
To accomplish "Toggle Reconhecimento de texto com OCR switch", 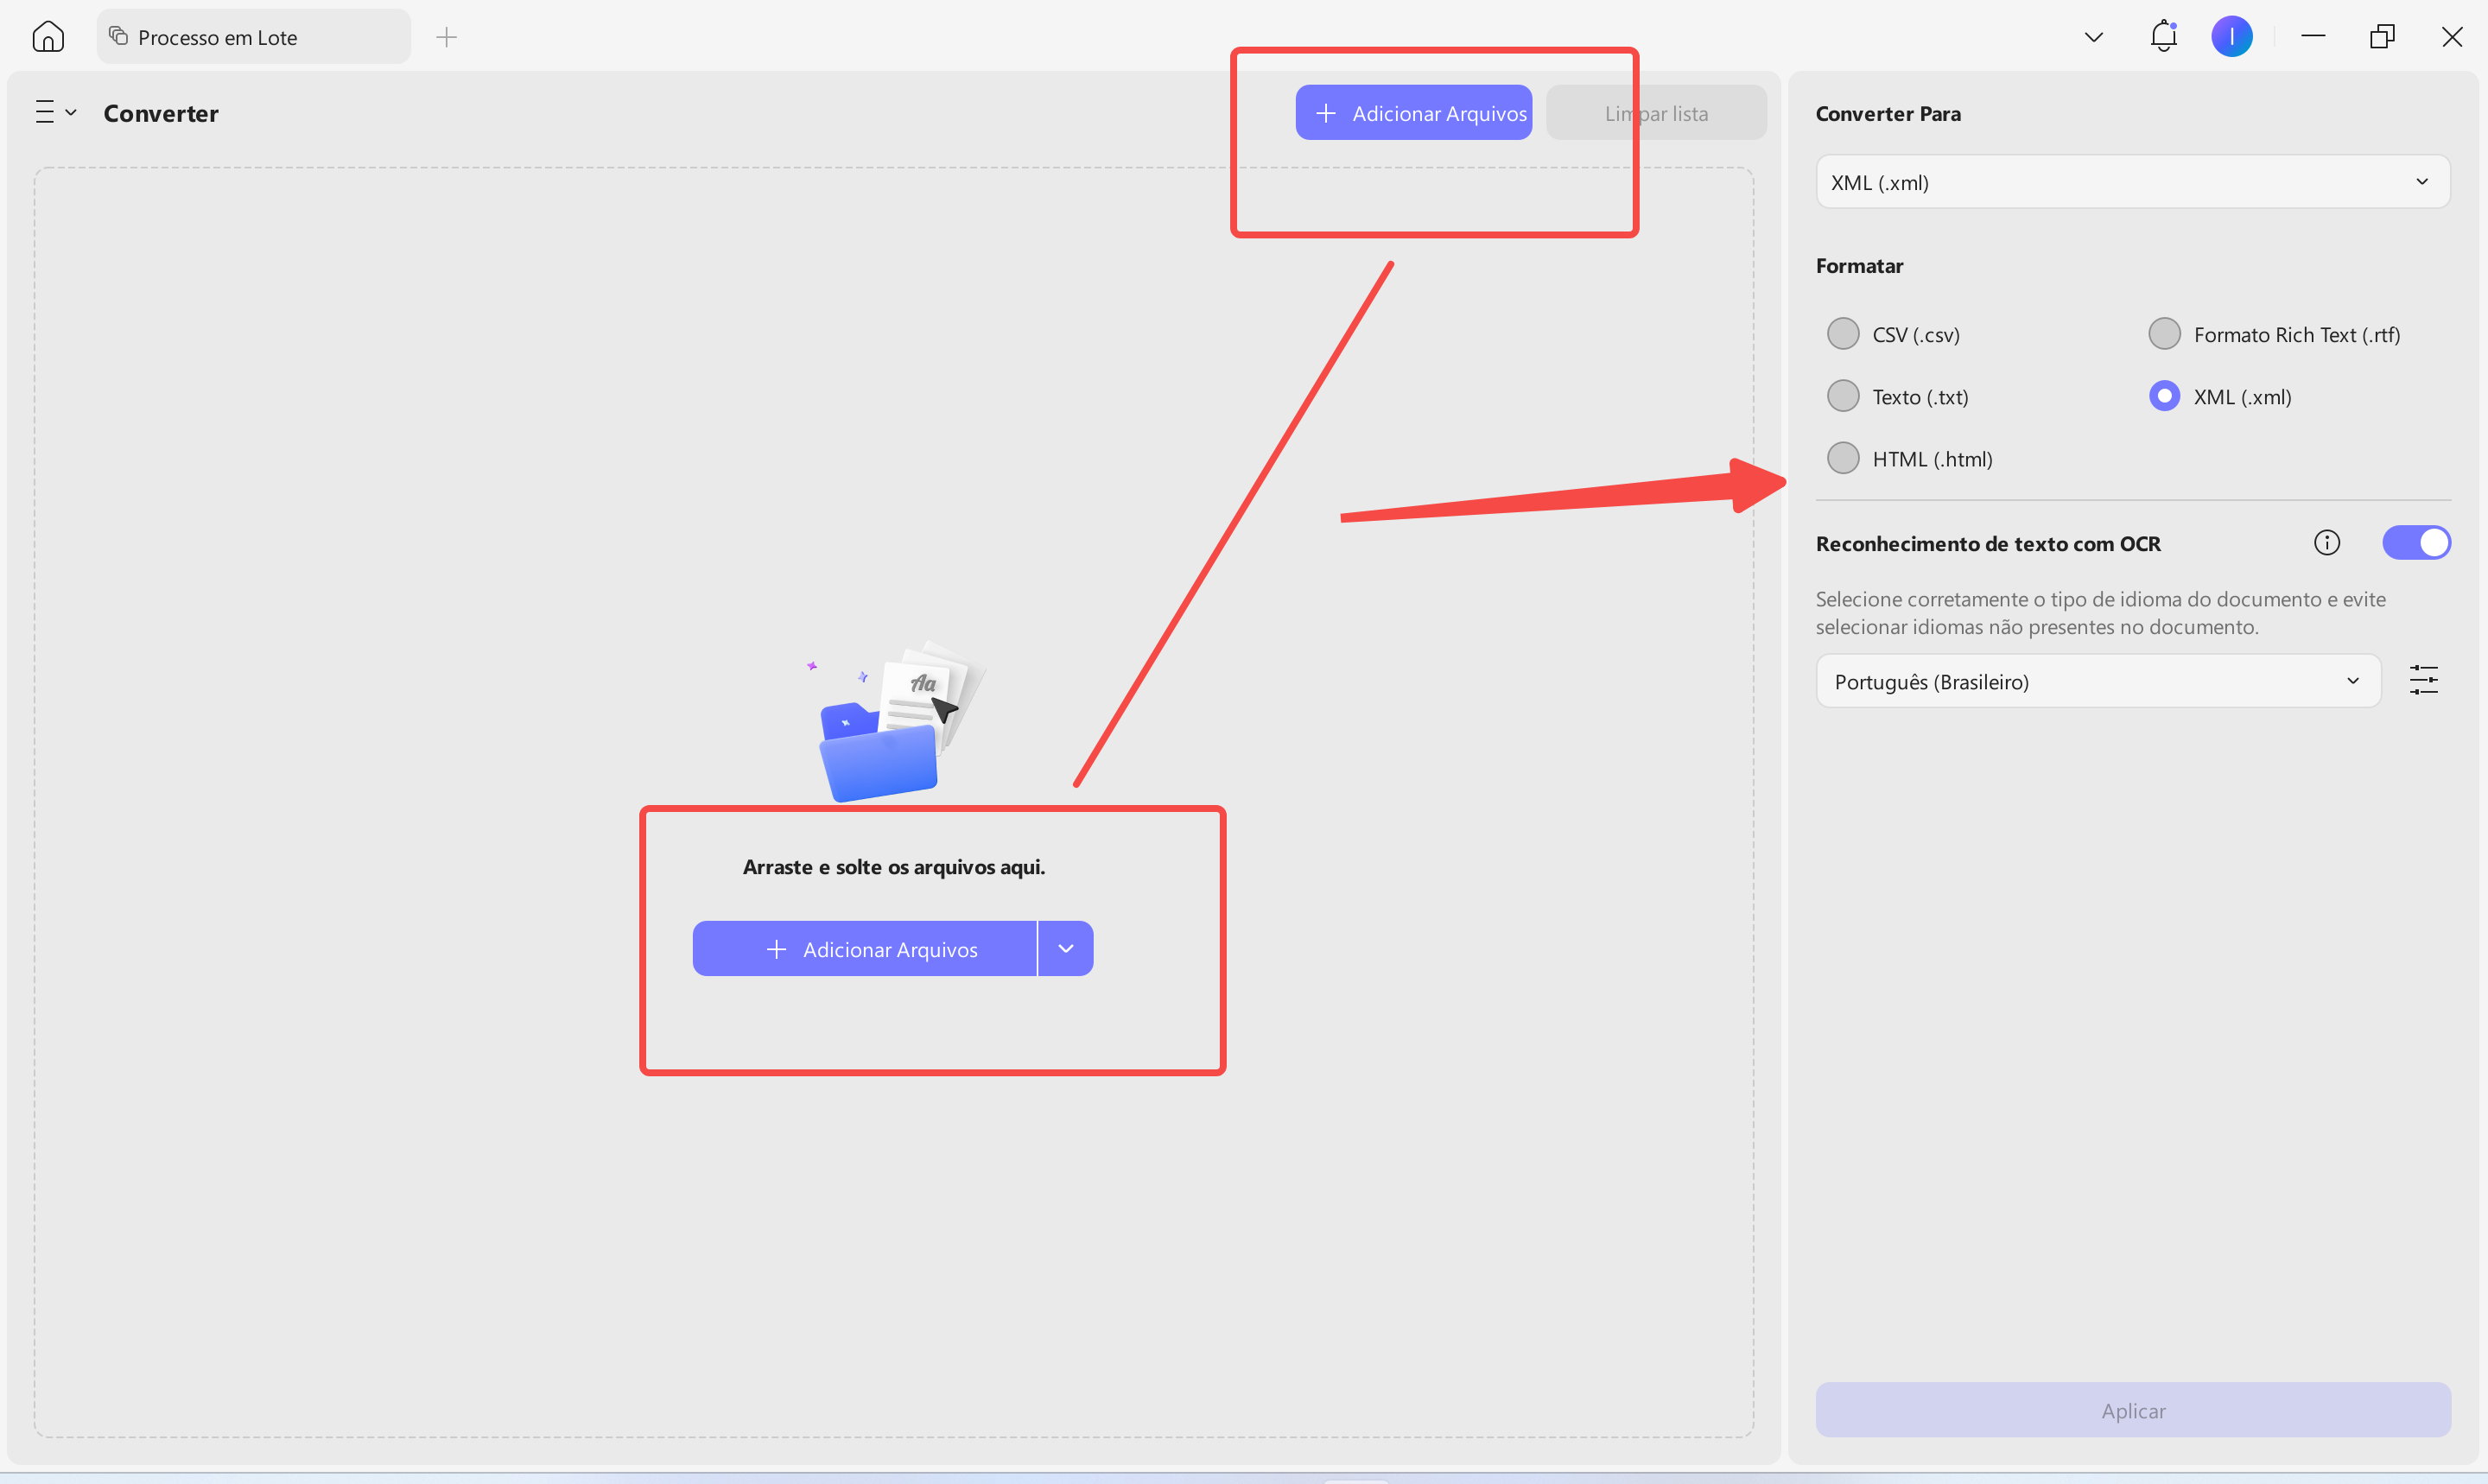I will [x=2416, y=543].
